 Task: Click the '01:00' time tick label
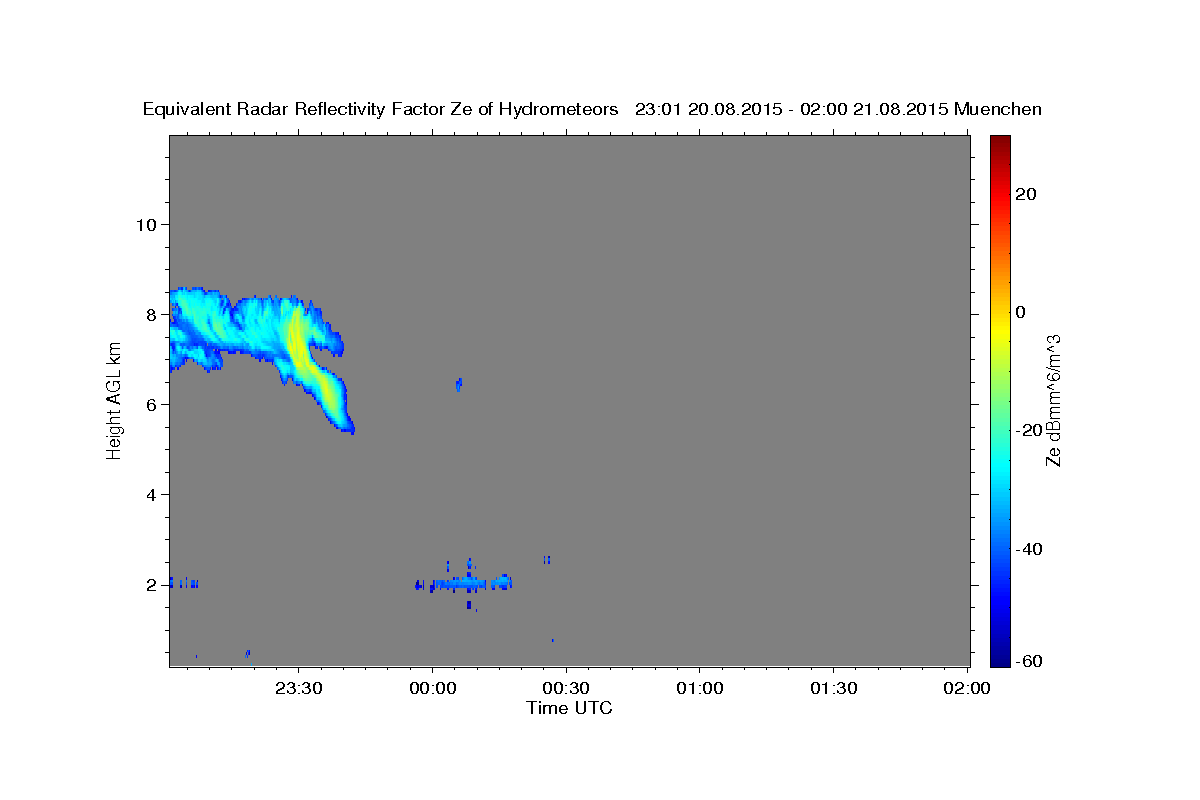(700, 688)
